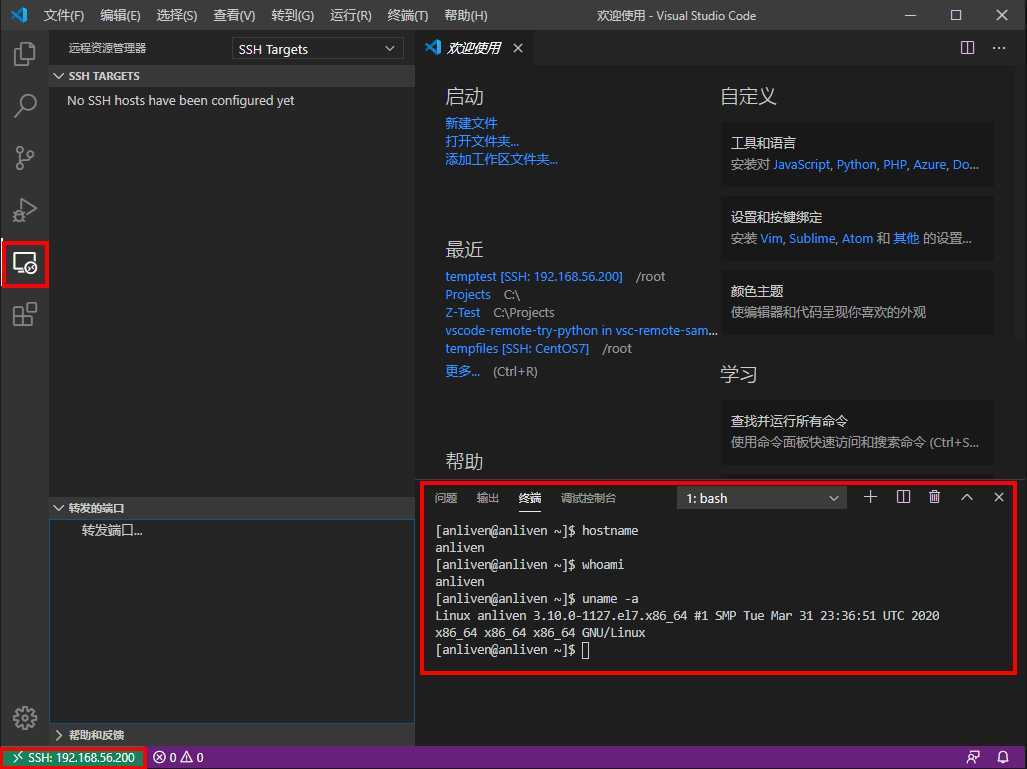Click the 打开文件夹... link
This screenshot has width=1027, height=769.
coord(482,141)
